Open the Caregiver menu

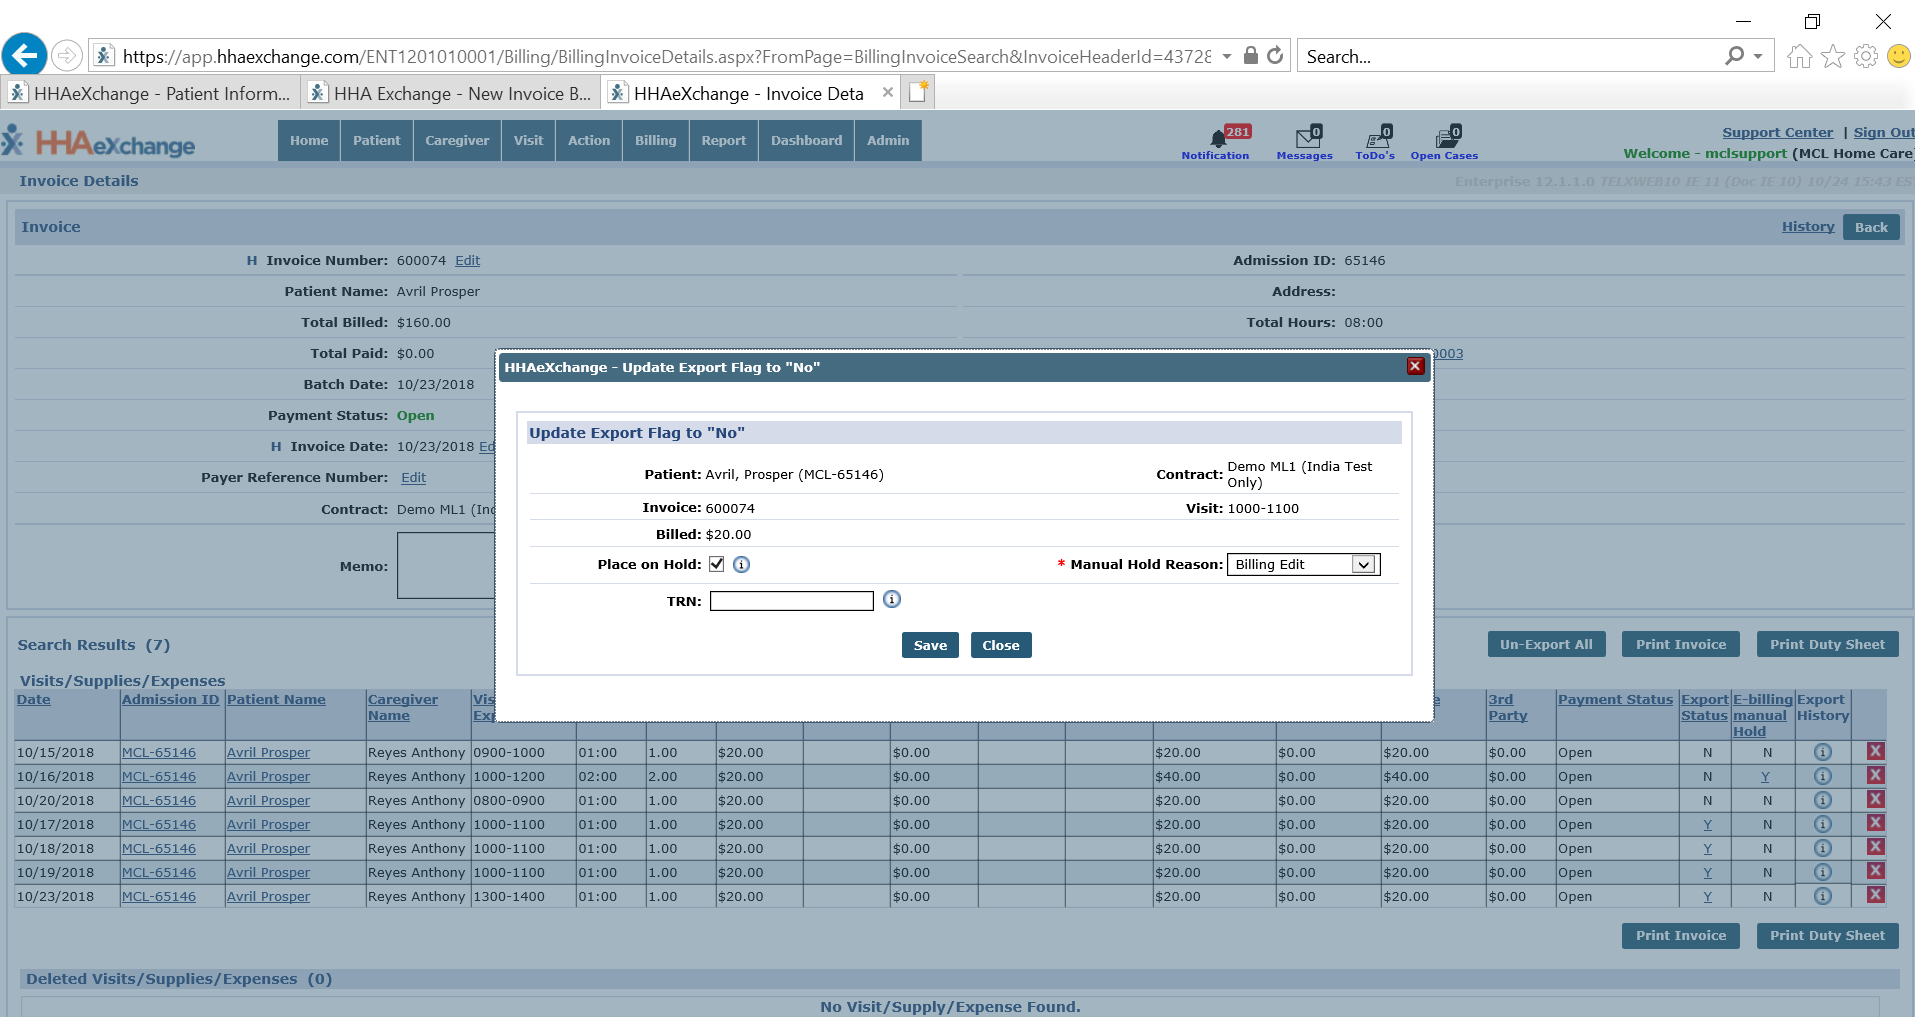pos(457,141)
